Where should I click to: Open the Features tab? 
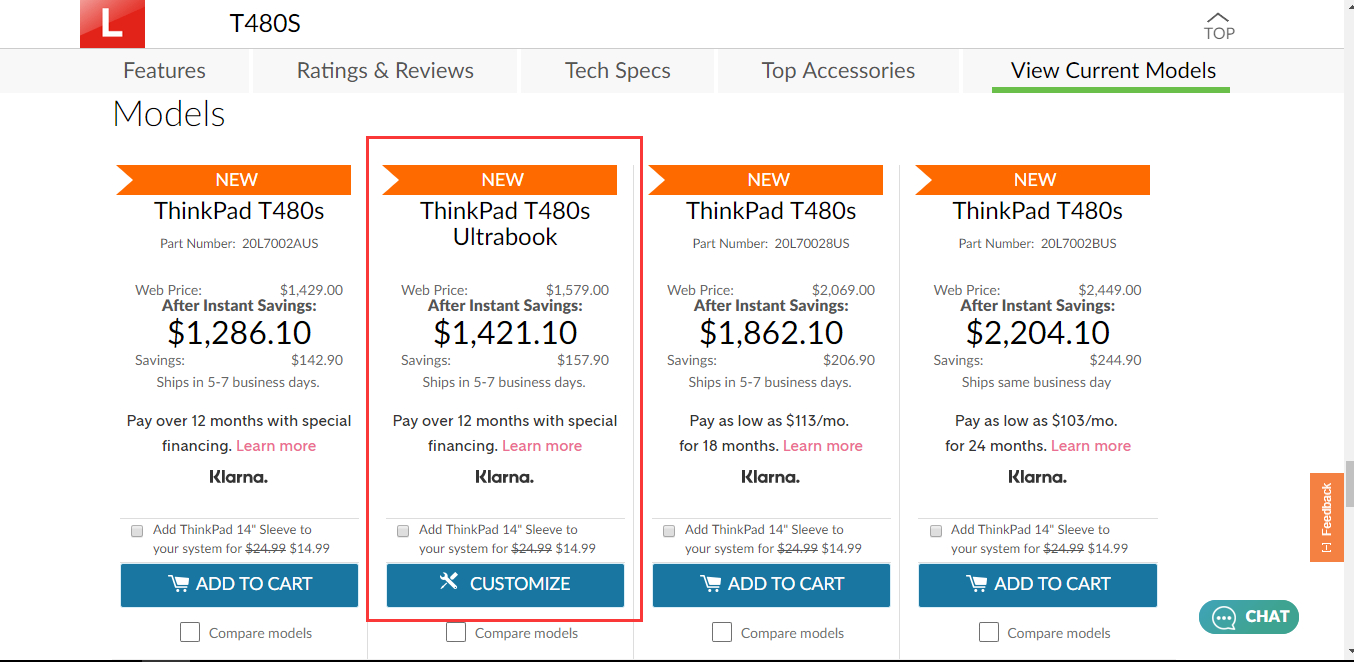164,71
